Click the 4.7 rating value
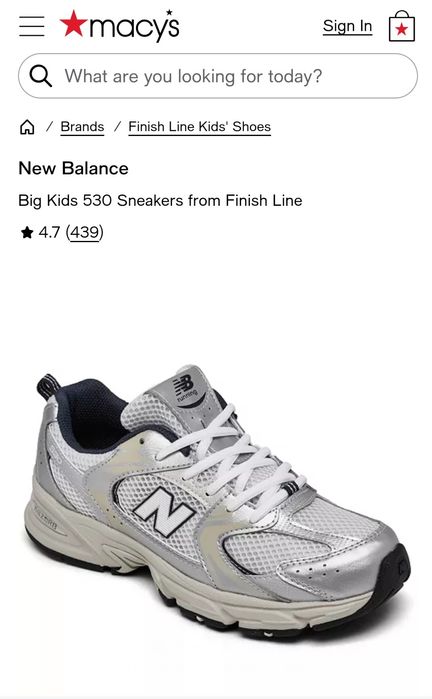The height and width of the screenshot is (699, 432). pos(49,232)
